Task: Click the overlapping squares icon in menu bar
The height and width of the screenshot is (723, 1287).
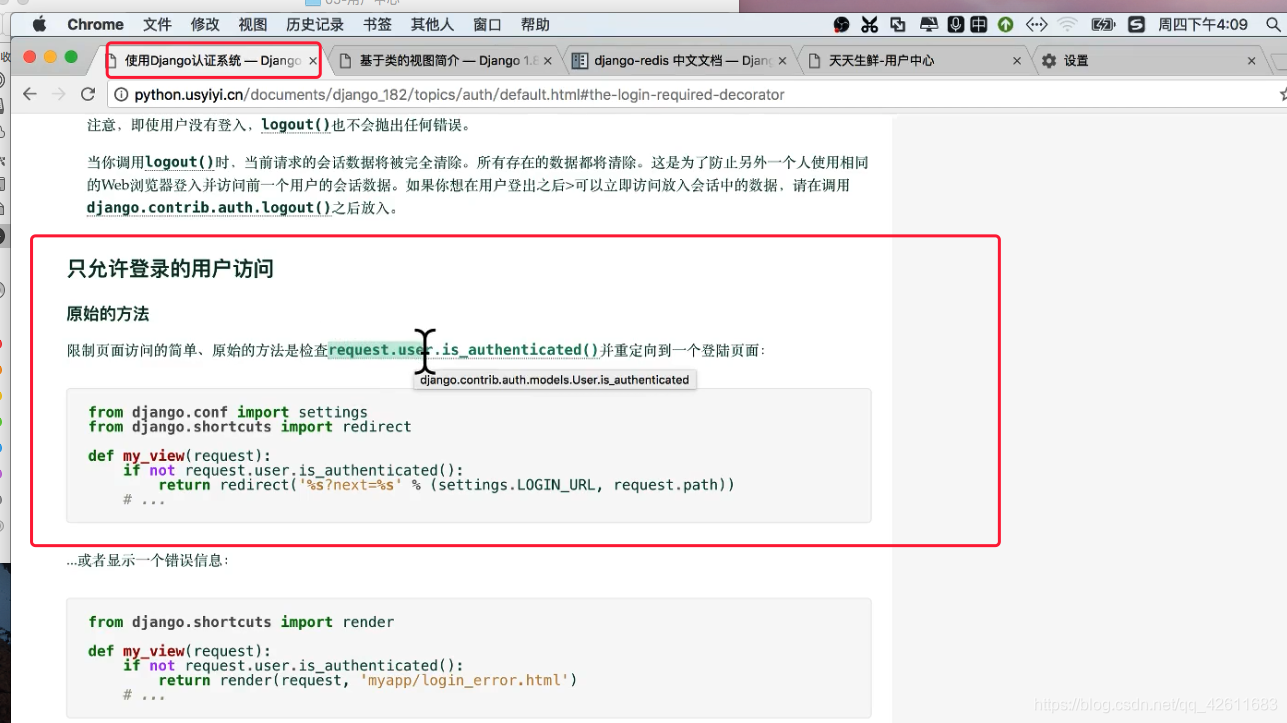Action: coord(898,24)
